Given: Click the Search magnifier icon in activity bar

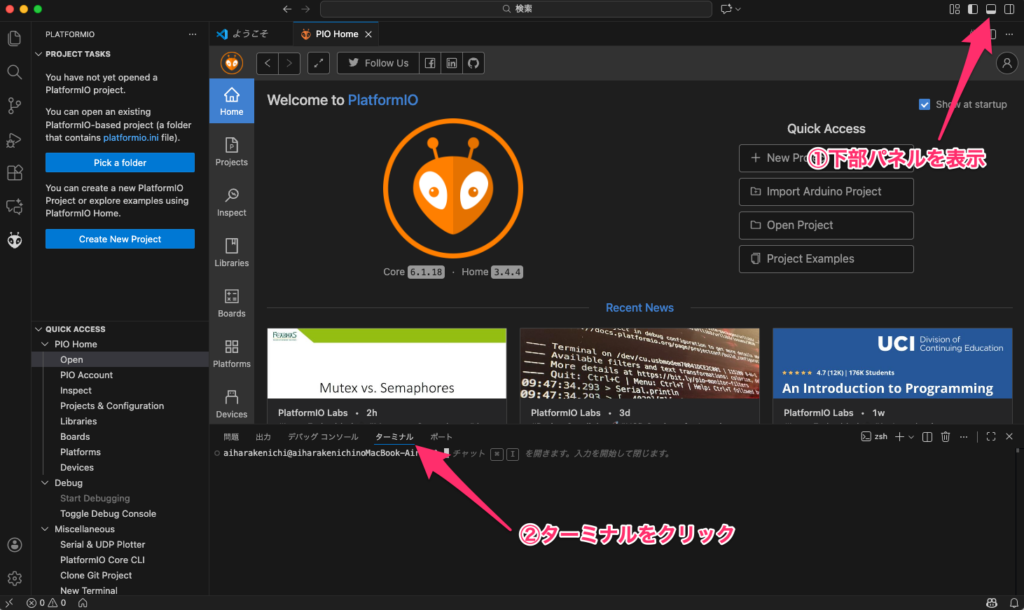Looking at the screenshot, I should click(14, 72).
